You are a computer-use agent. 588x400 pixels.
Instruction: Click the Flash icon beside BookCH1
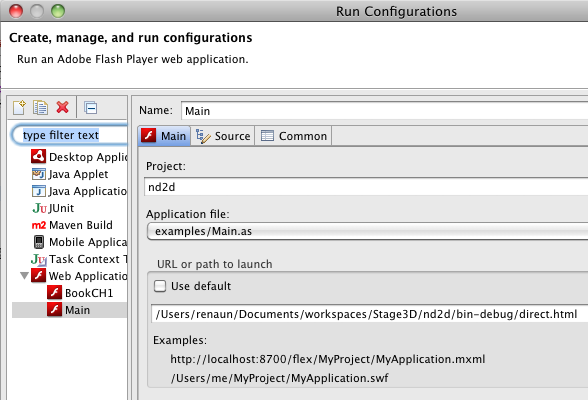tap(55, 292)
